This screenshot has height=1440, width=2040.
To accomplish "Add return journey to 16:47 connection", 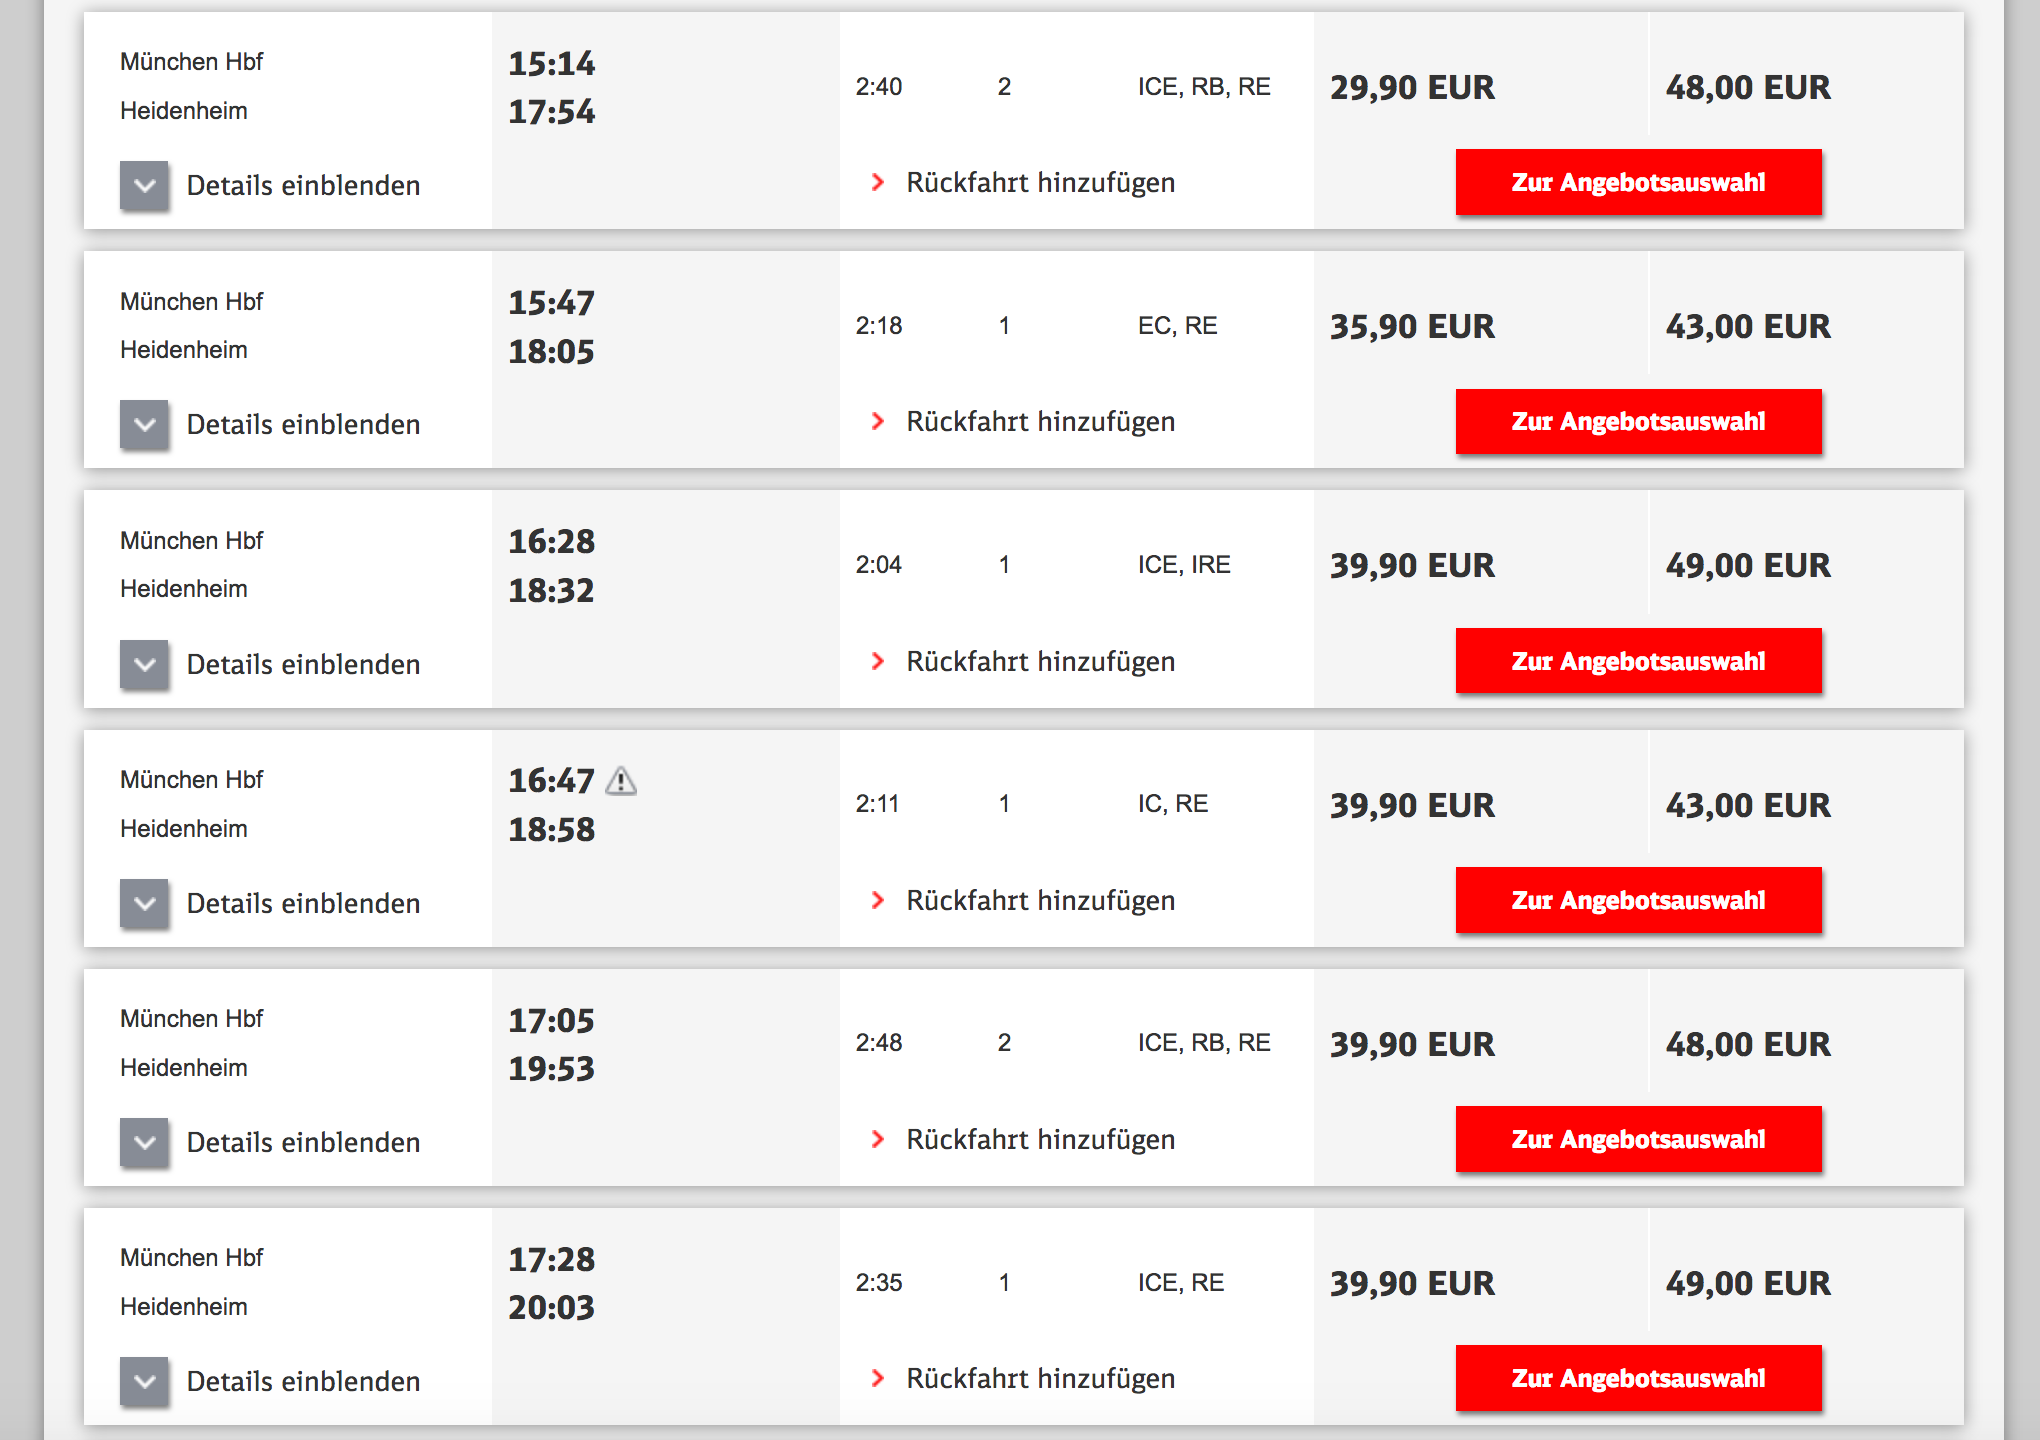I will [1039, 901].
